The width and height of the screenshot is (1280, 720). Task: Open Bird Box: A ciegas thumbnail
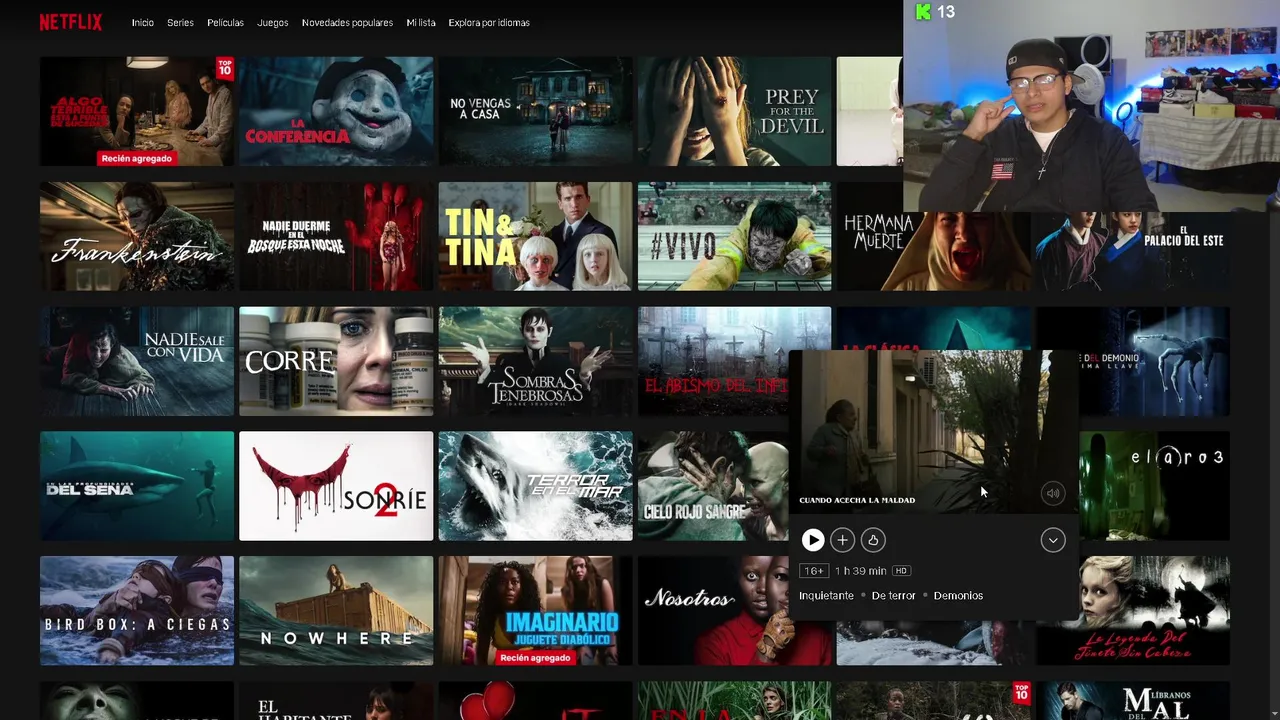coord(137,610)
